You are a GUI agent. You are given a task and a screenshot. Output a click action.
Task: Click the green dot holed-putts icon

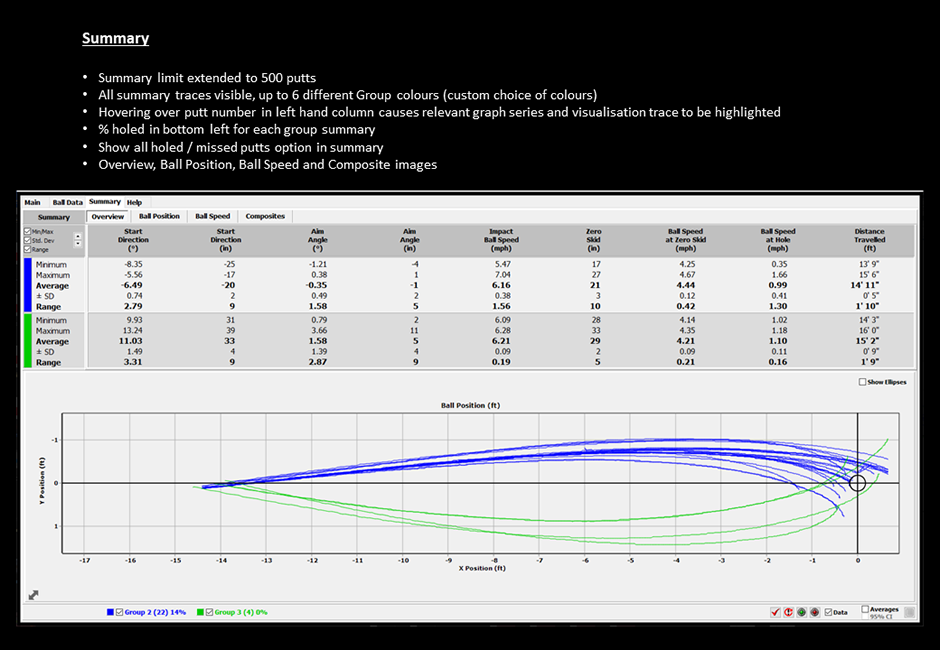[801, 612]
